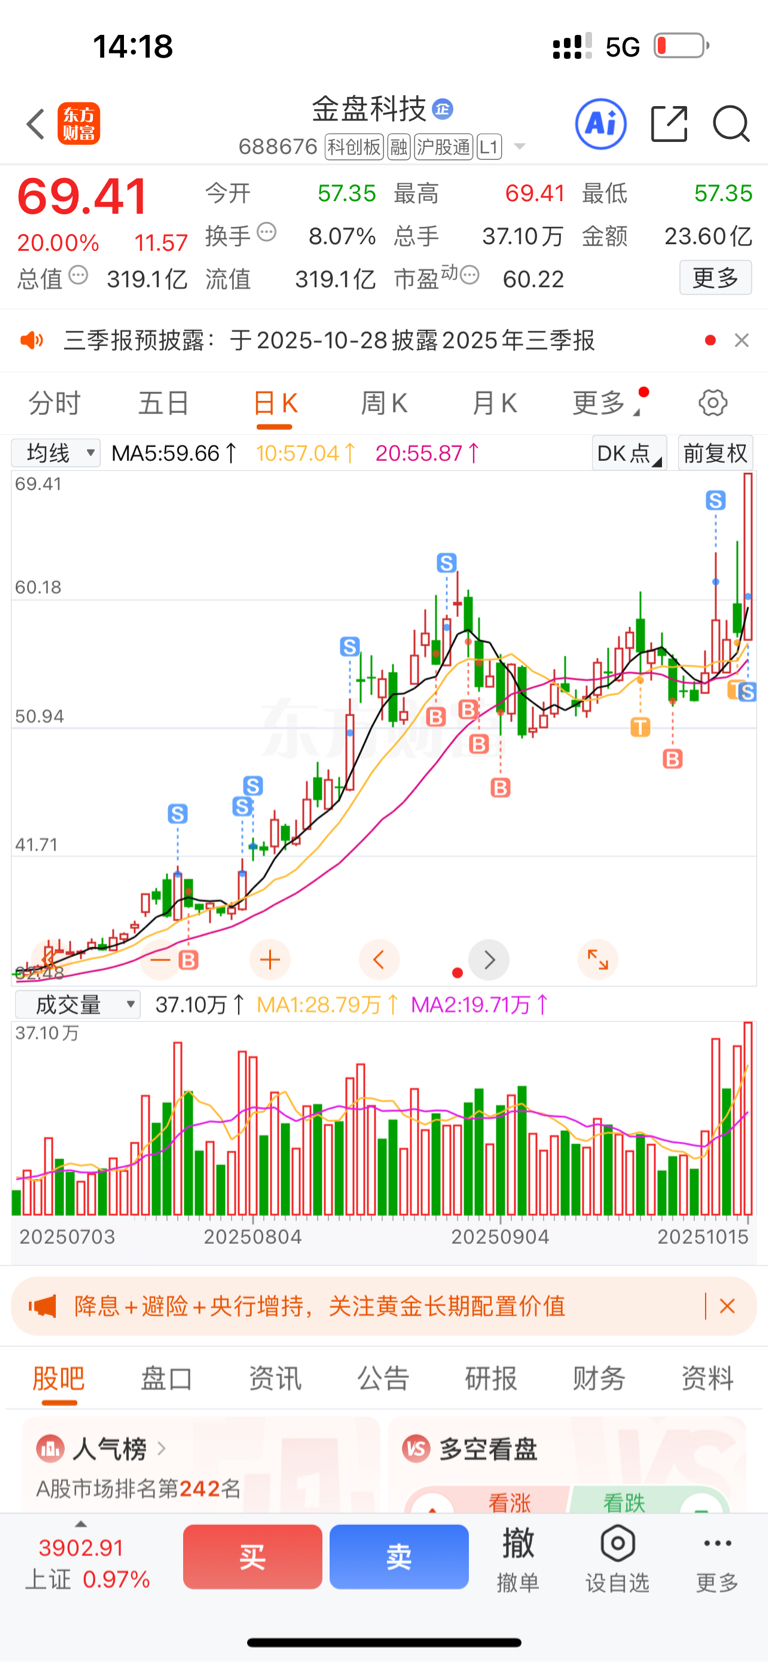Screen dimensions: 768x1662
Task: Tap the 多空看盘 VS icon
Action: 415,1448
